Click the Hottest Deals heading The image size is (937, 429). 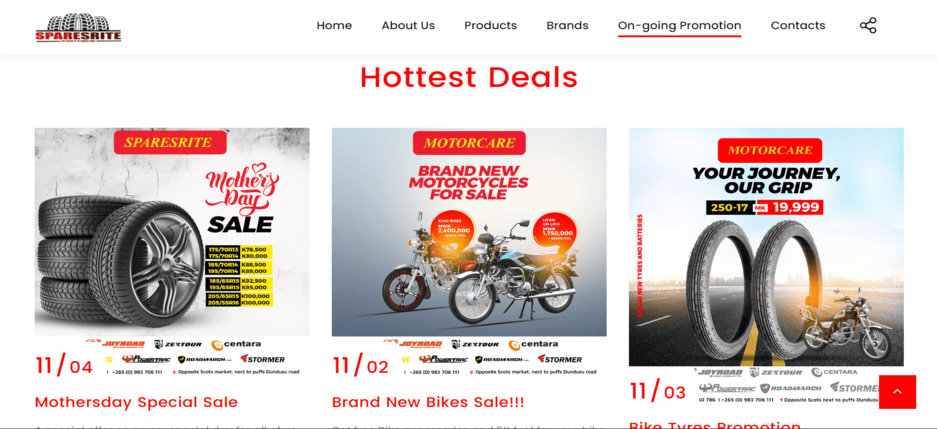[469, 77]
